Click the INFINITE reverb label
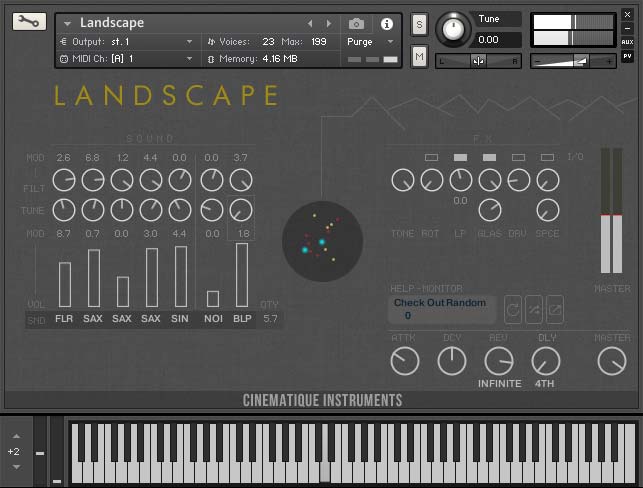The width and height of the screenshot is (643, 488). (x=499, y=384)
